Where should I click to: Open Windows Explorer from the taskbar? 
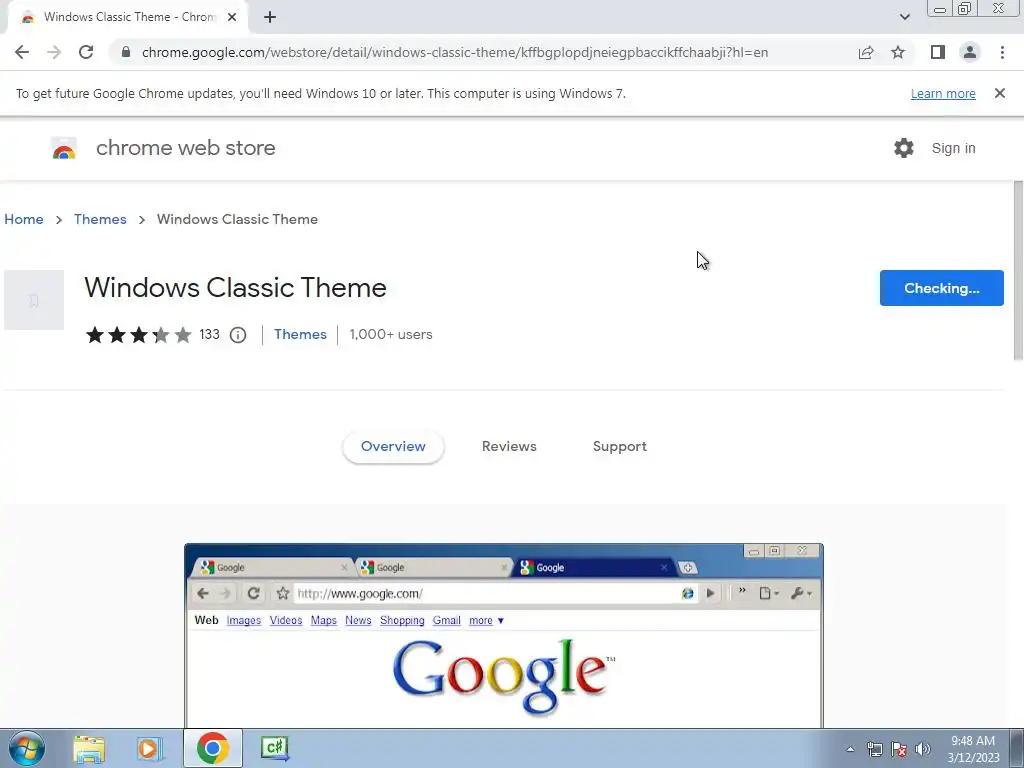click(x=89, y=748)
